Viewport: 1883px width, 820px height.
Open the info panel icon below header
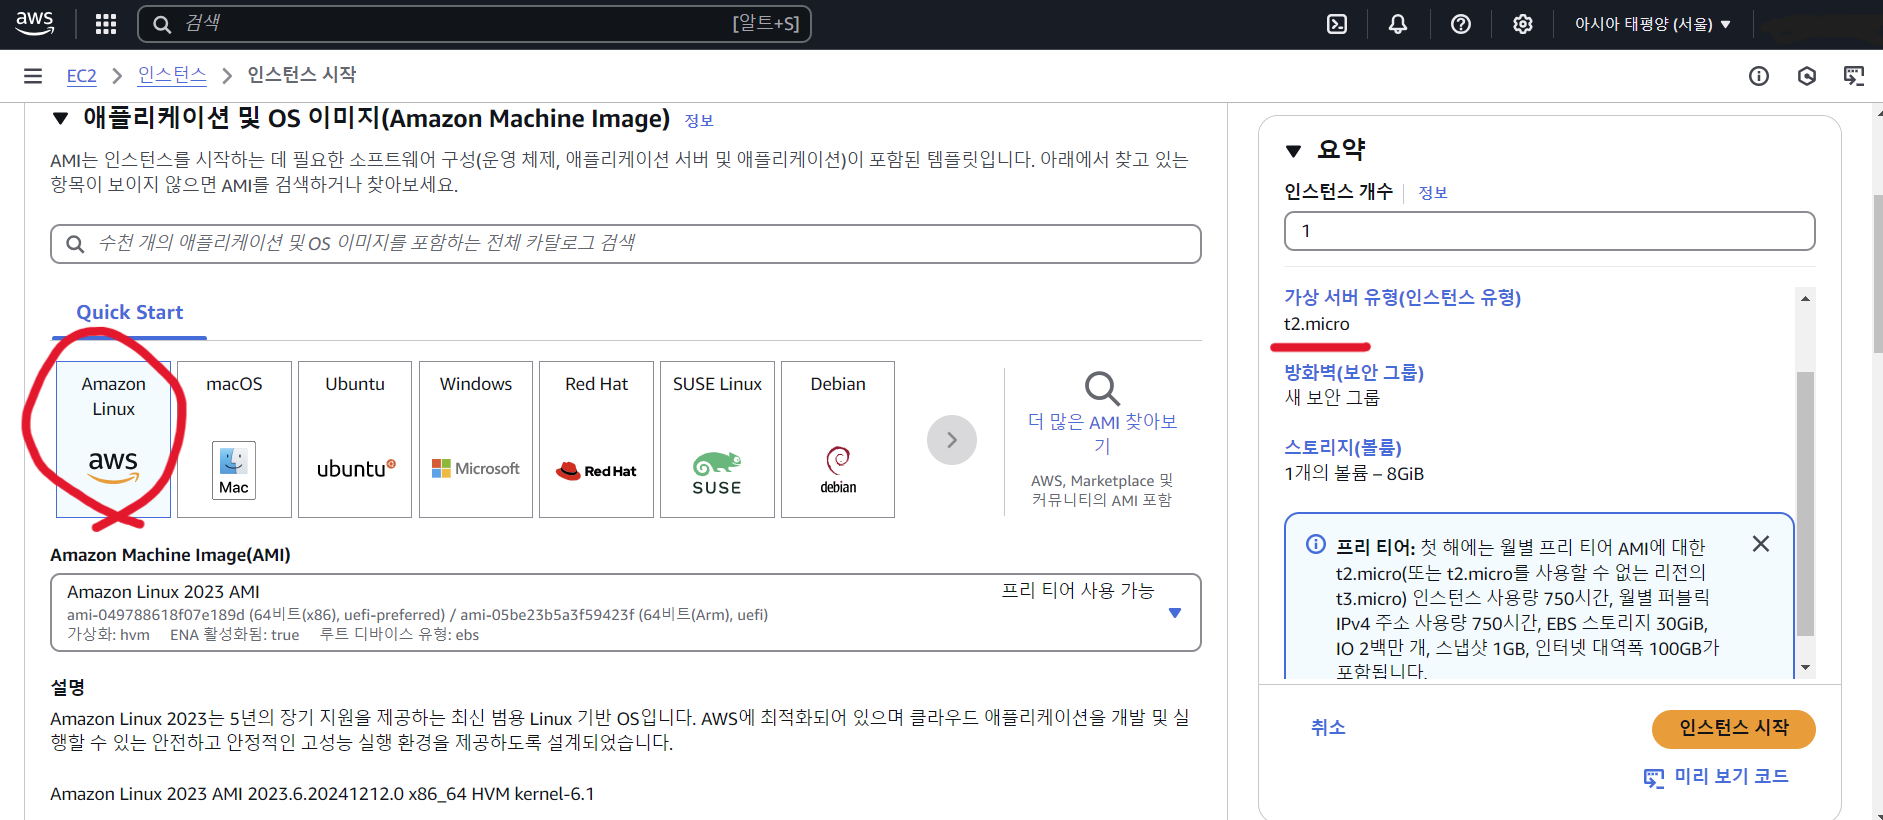tap(1759, 76)
